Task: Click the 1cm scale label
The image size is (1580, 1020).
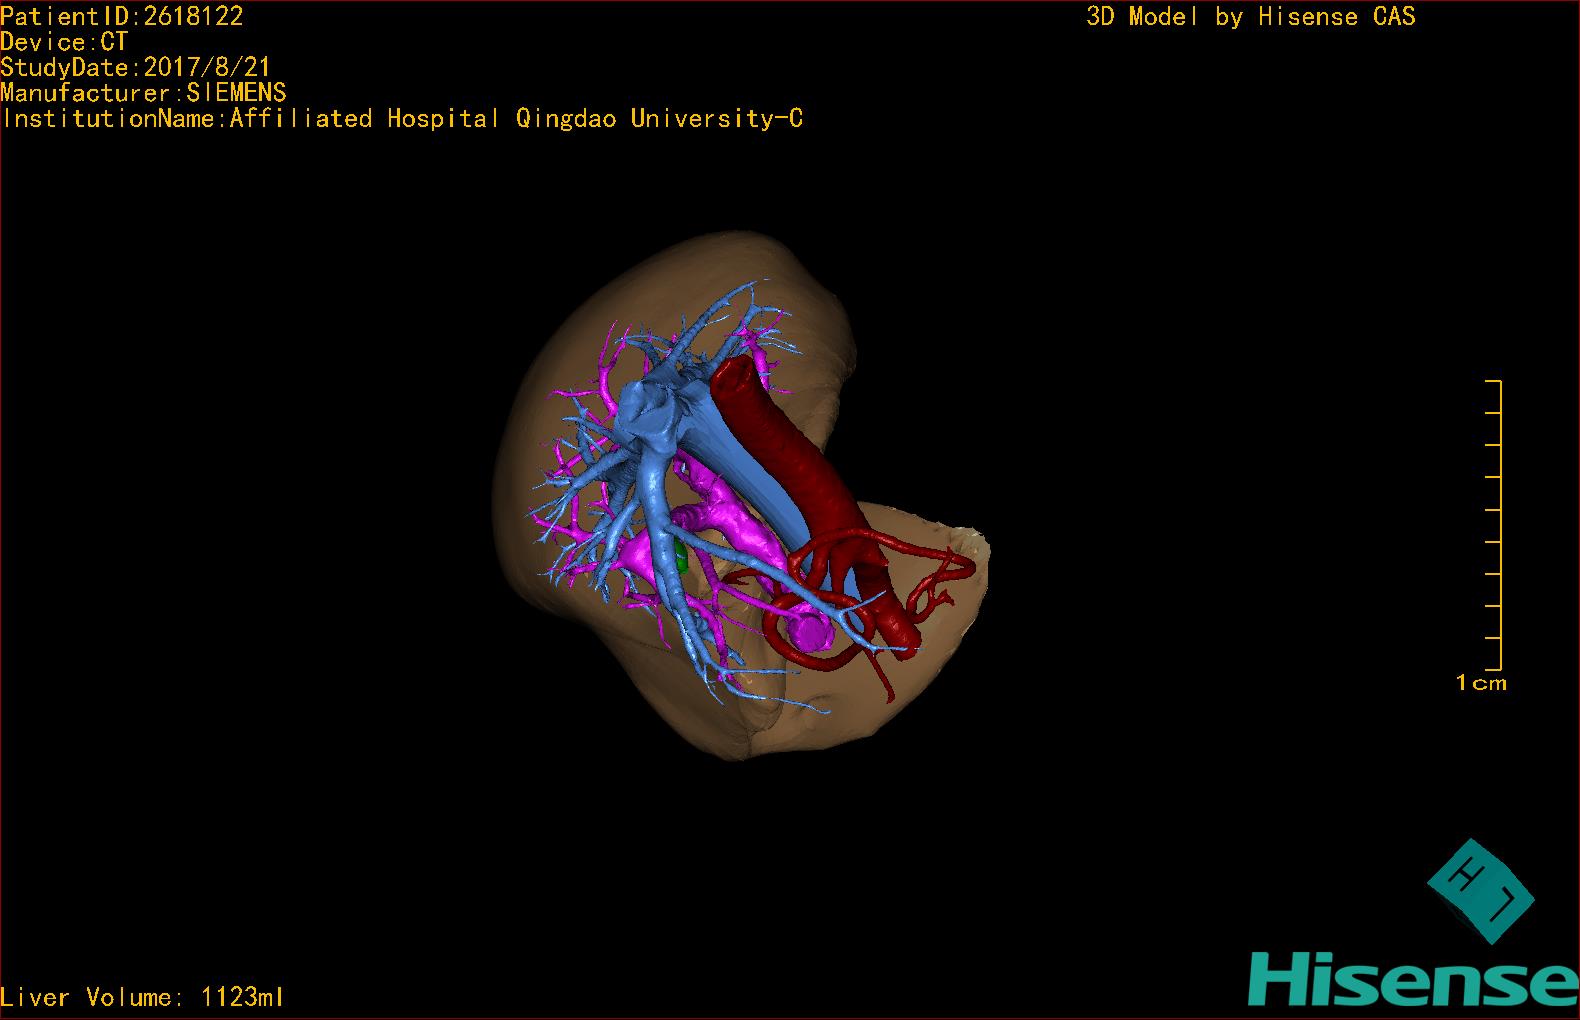Action: pyautogui.click(x=1480, y=683)
